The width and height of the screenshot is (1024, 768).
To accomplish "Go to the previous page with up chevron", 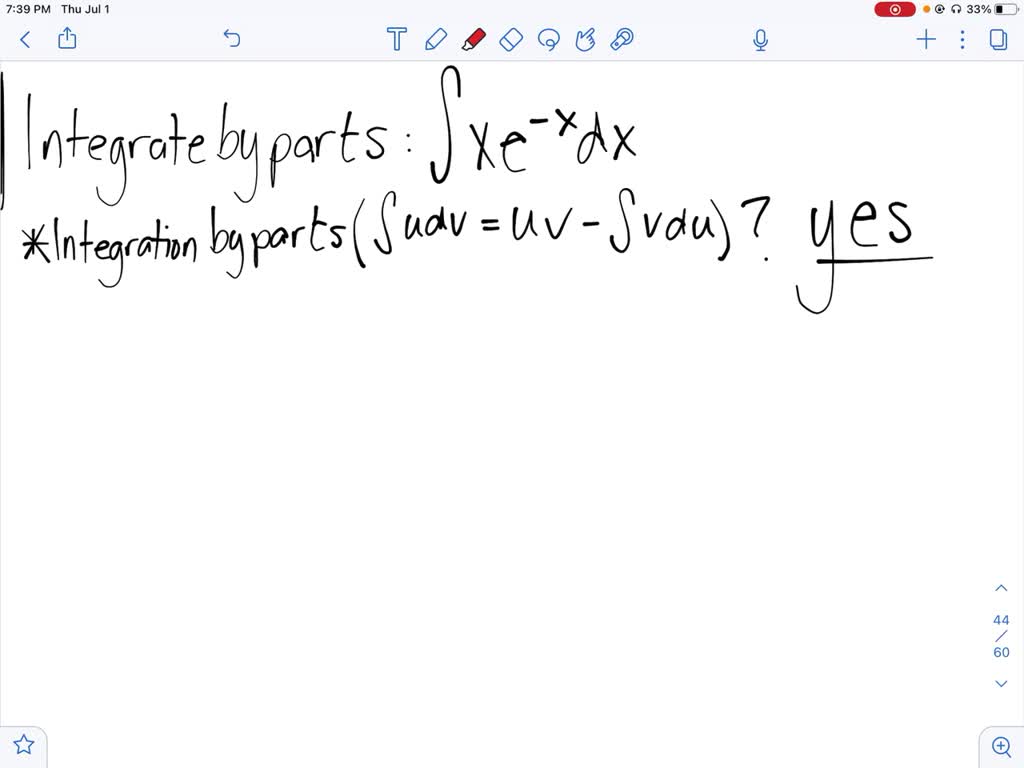I will point(1001,587).
